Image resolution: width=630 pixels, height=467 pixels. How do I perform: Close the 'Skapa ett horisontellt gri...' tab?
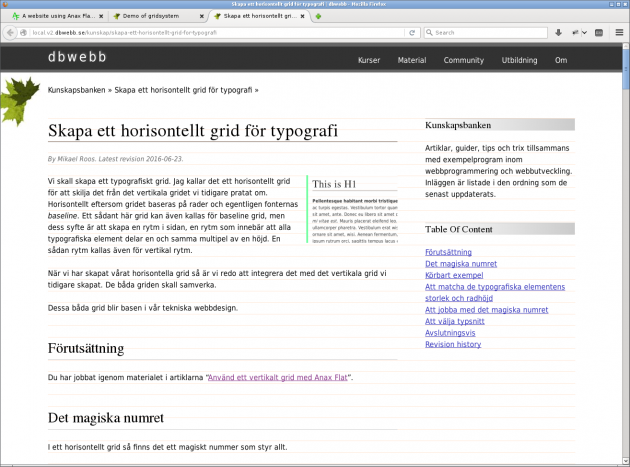click(303, 16)
